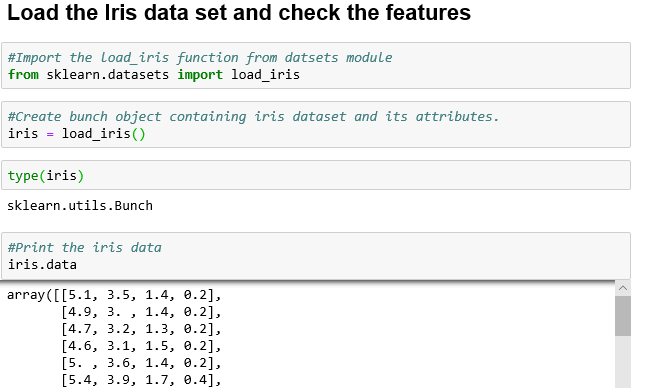The width and height of the screenshot is (652, 388).
Task: Click the code cell 'type(iris)'
Action: click(x=316, y=175)
